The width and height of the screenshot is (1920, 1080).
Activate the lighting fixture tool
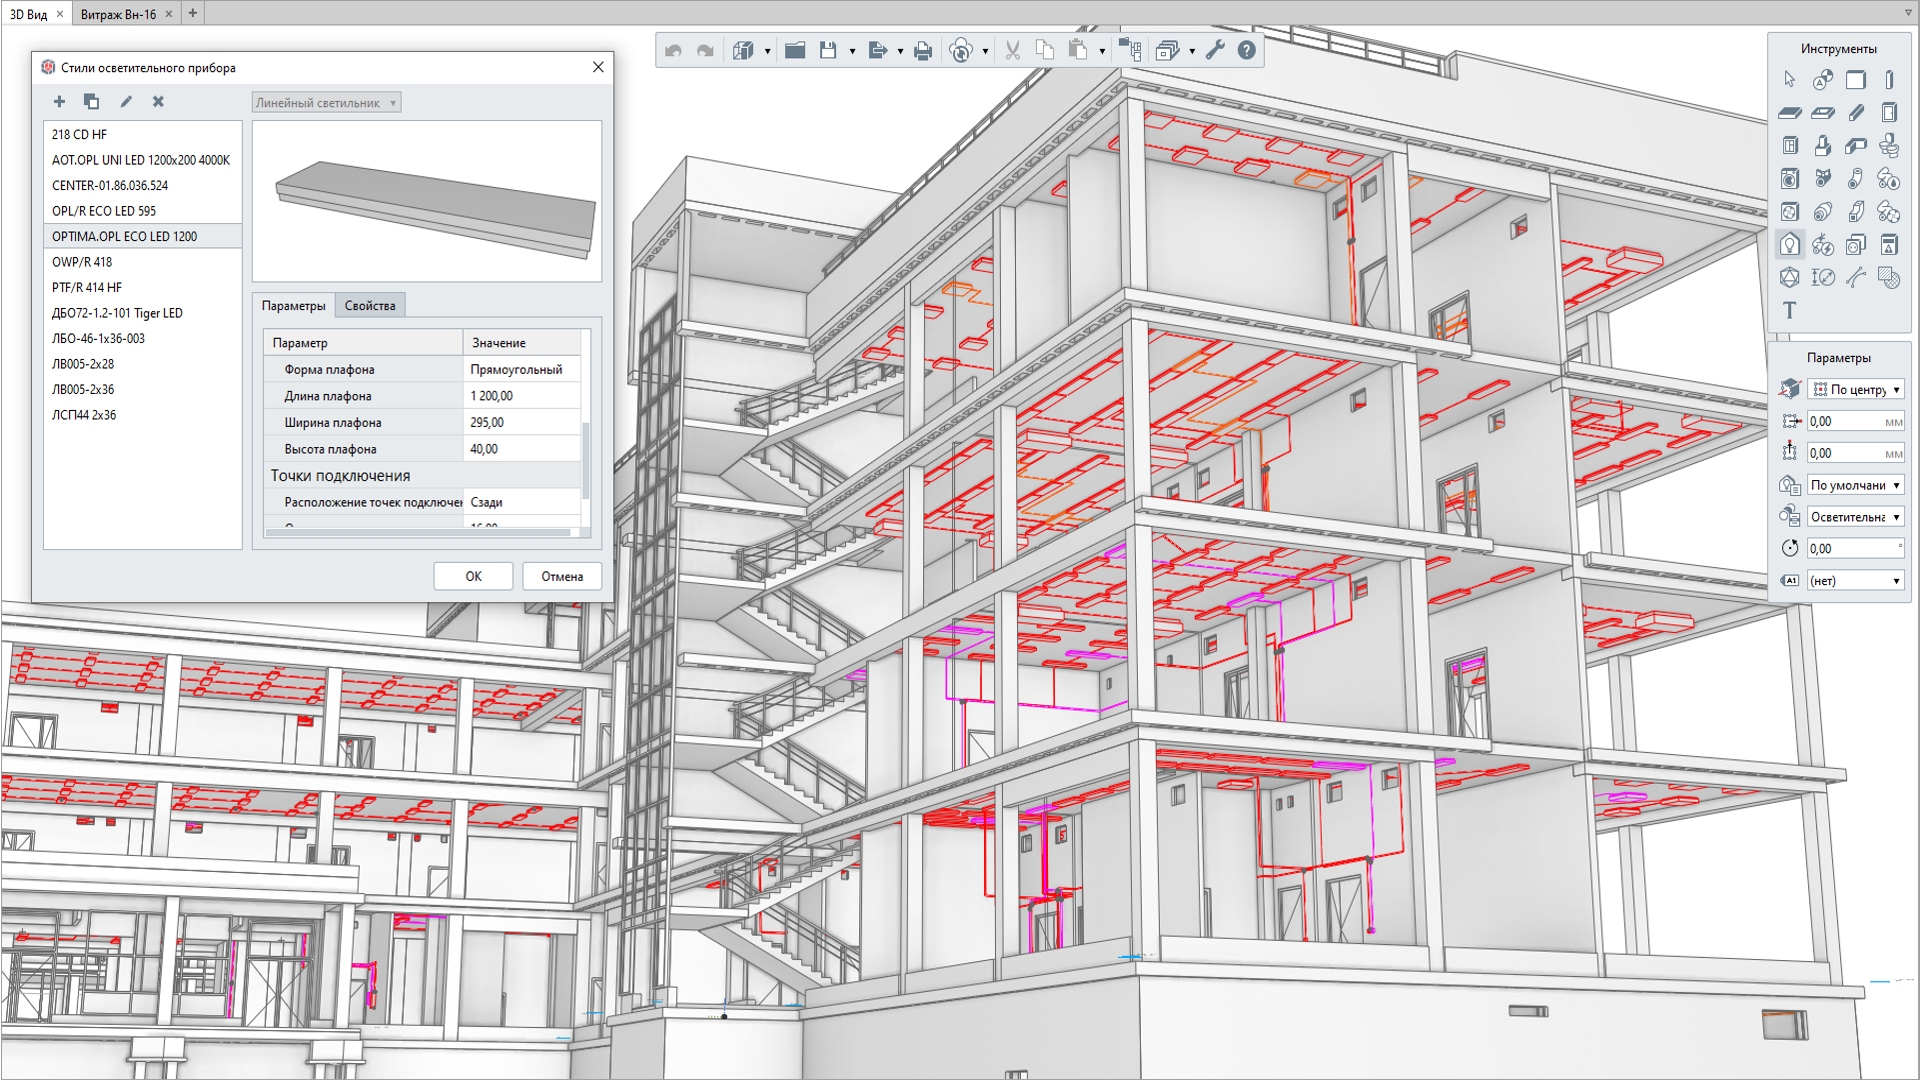pos(1789,245)
